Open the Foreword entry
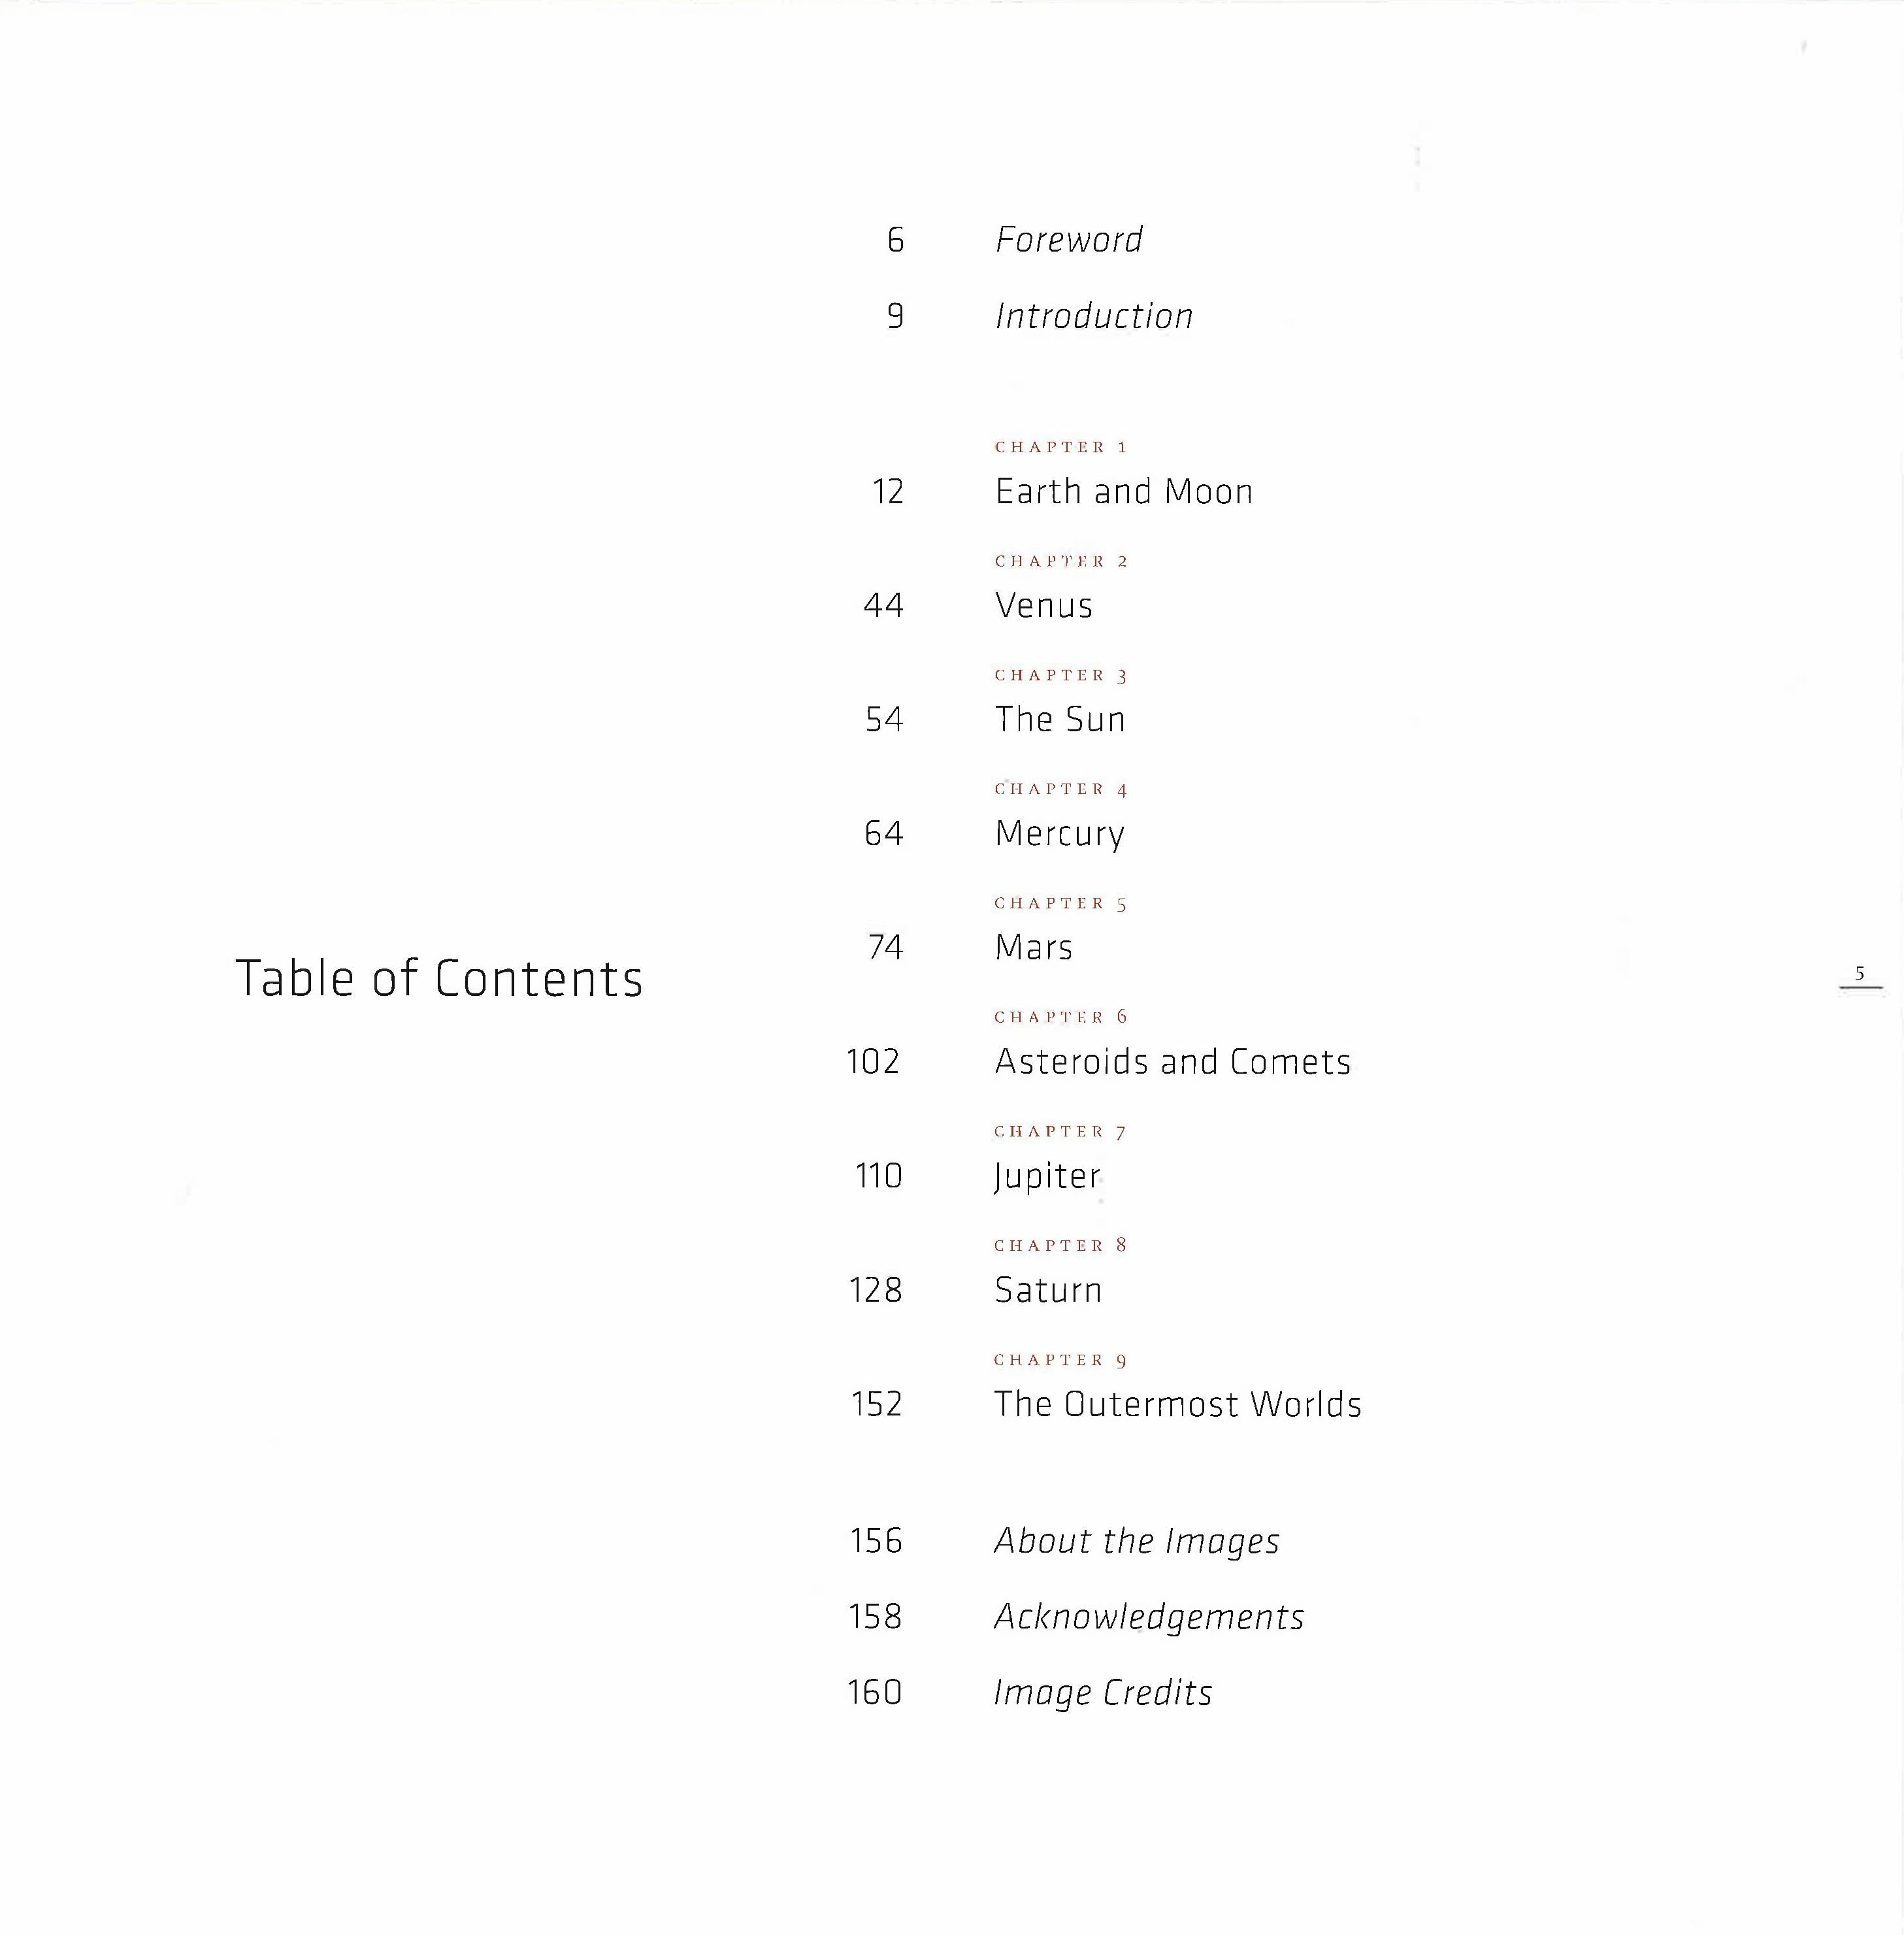Viewport: 1904px width, 1935px height. (1068, 240)
